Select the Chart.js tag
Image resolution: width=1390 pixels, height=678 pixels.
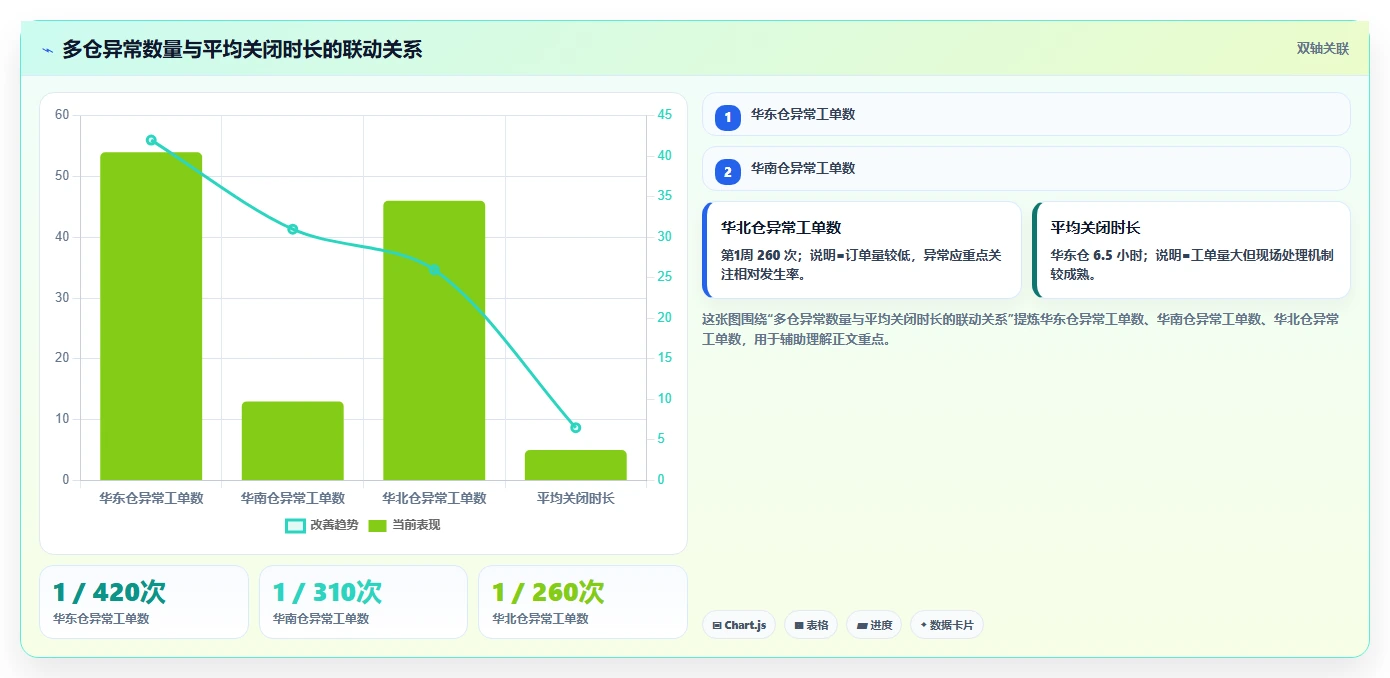point(739,625)
